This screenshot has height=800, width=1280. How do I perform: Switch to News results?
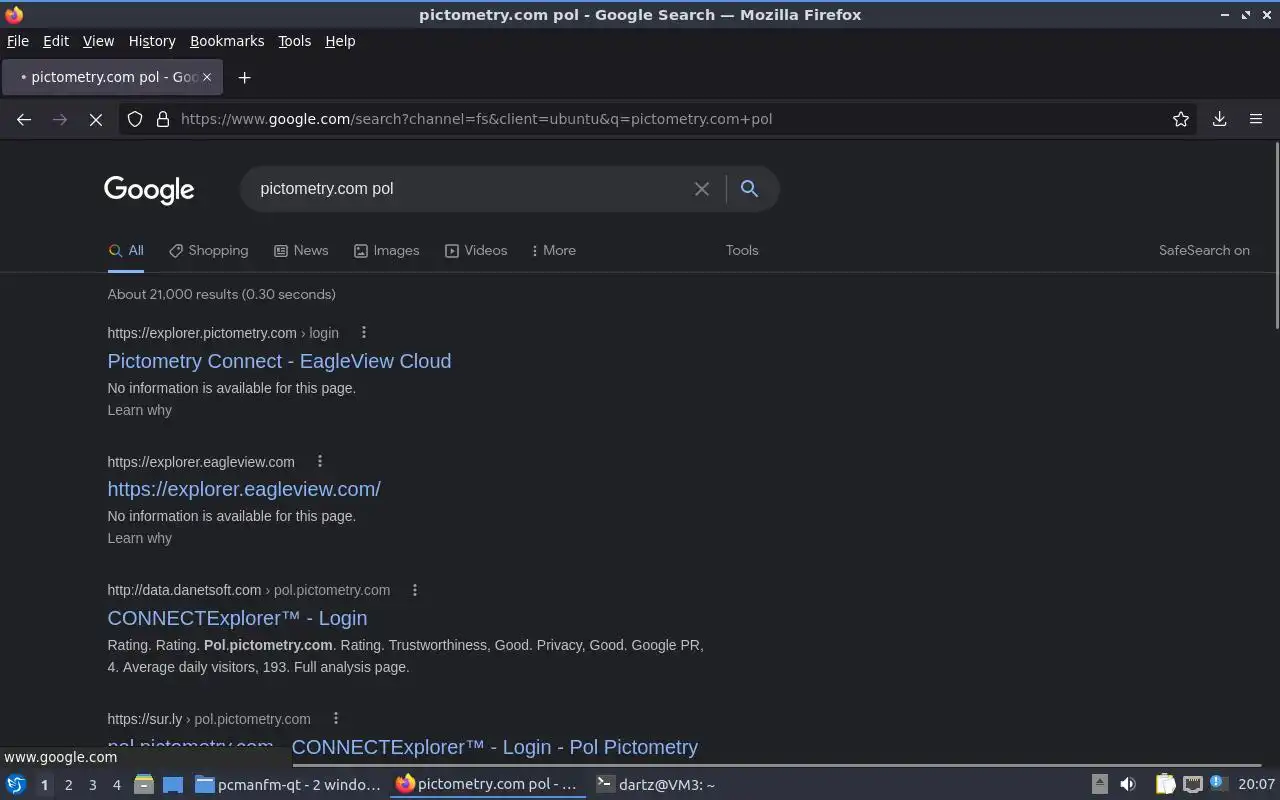click(301, 251)
